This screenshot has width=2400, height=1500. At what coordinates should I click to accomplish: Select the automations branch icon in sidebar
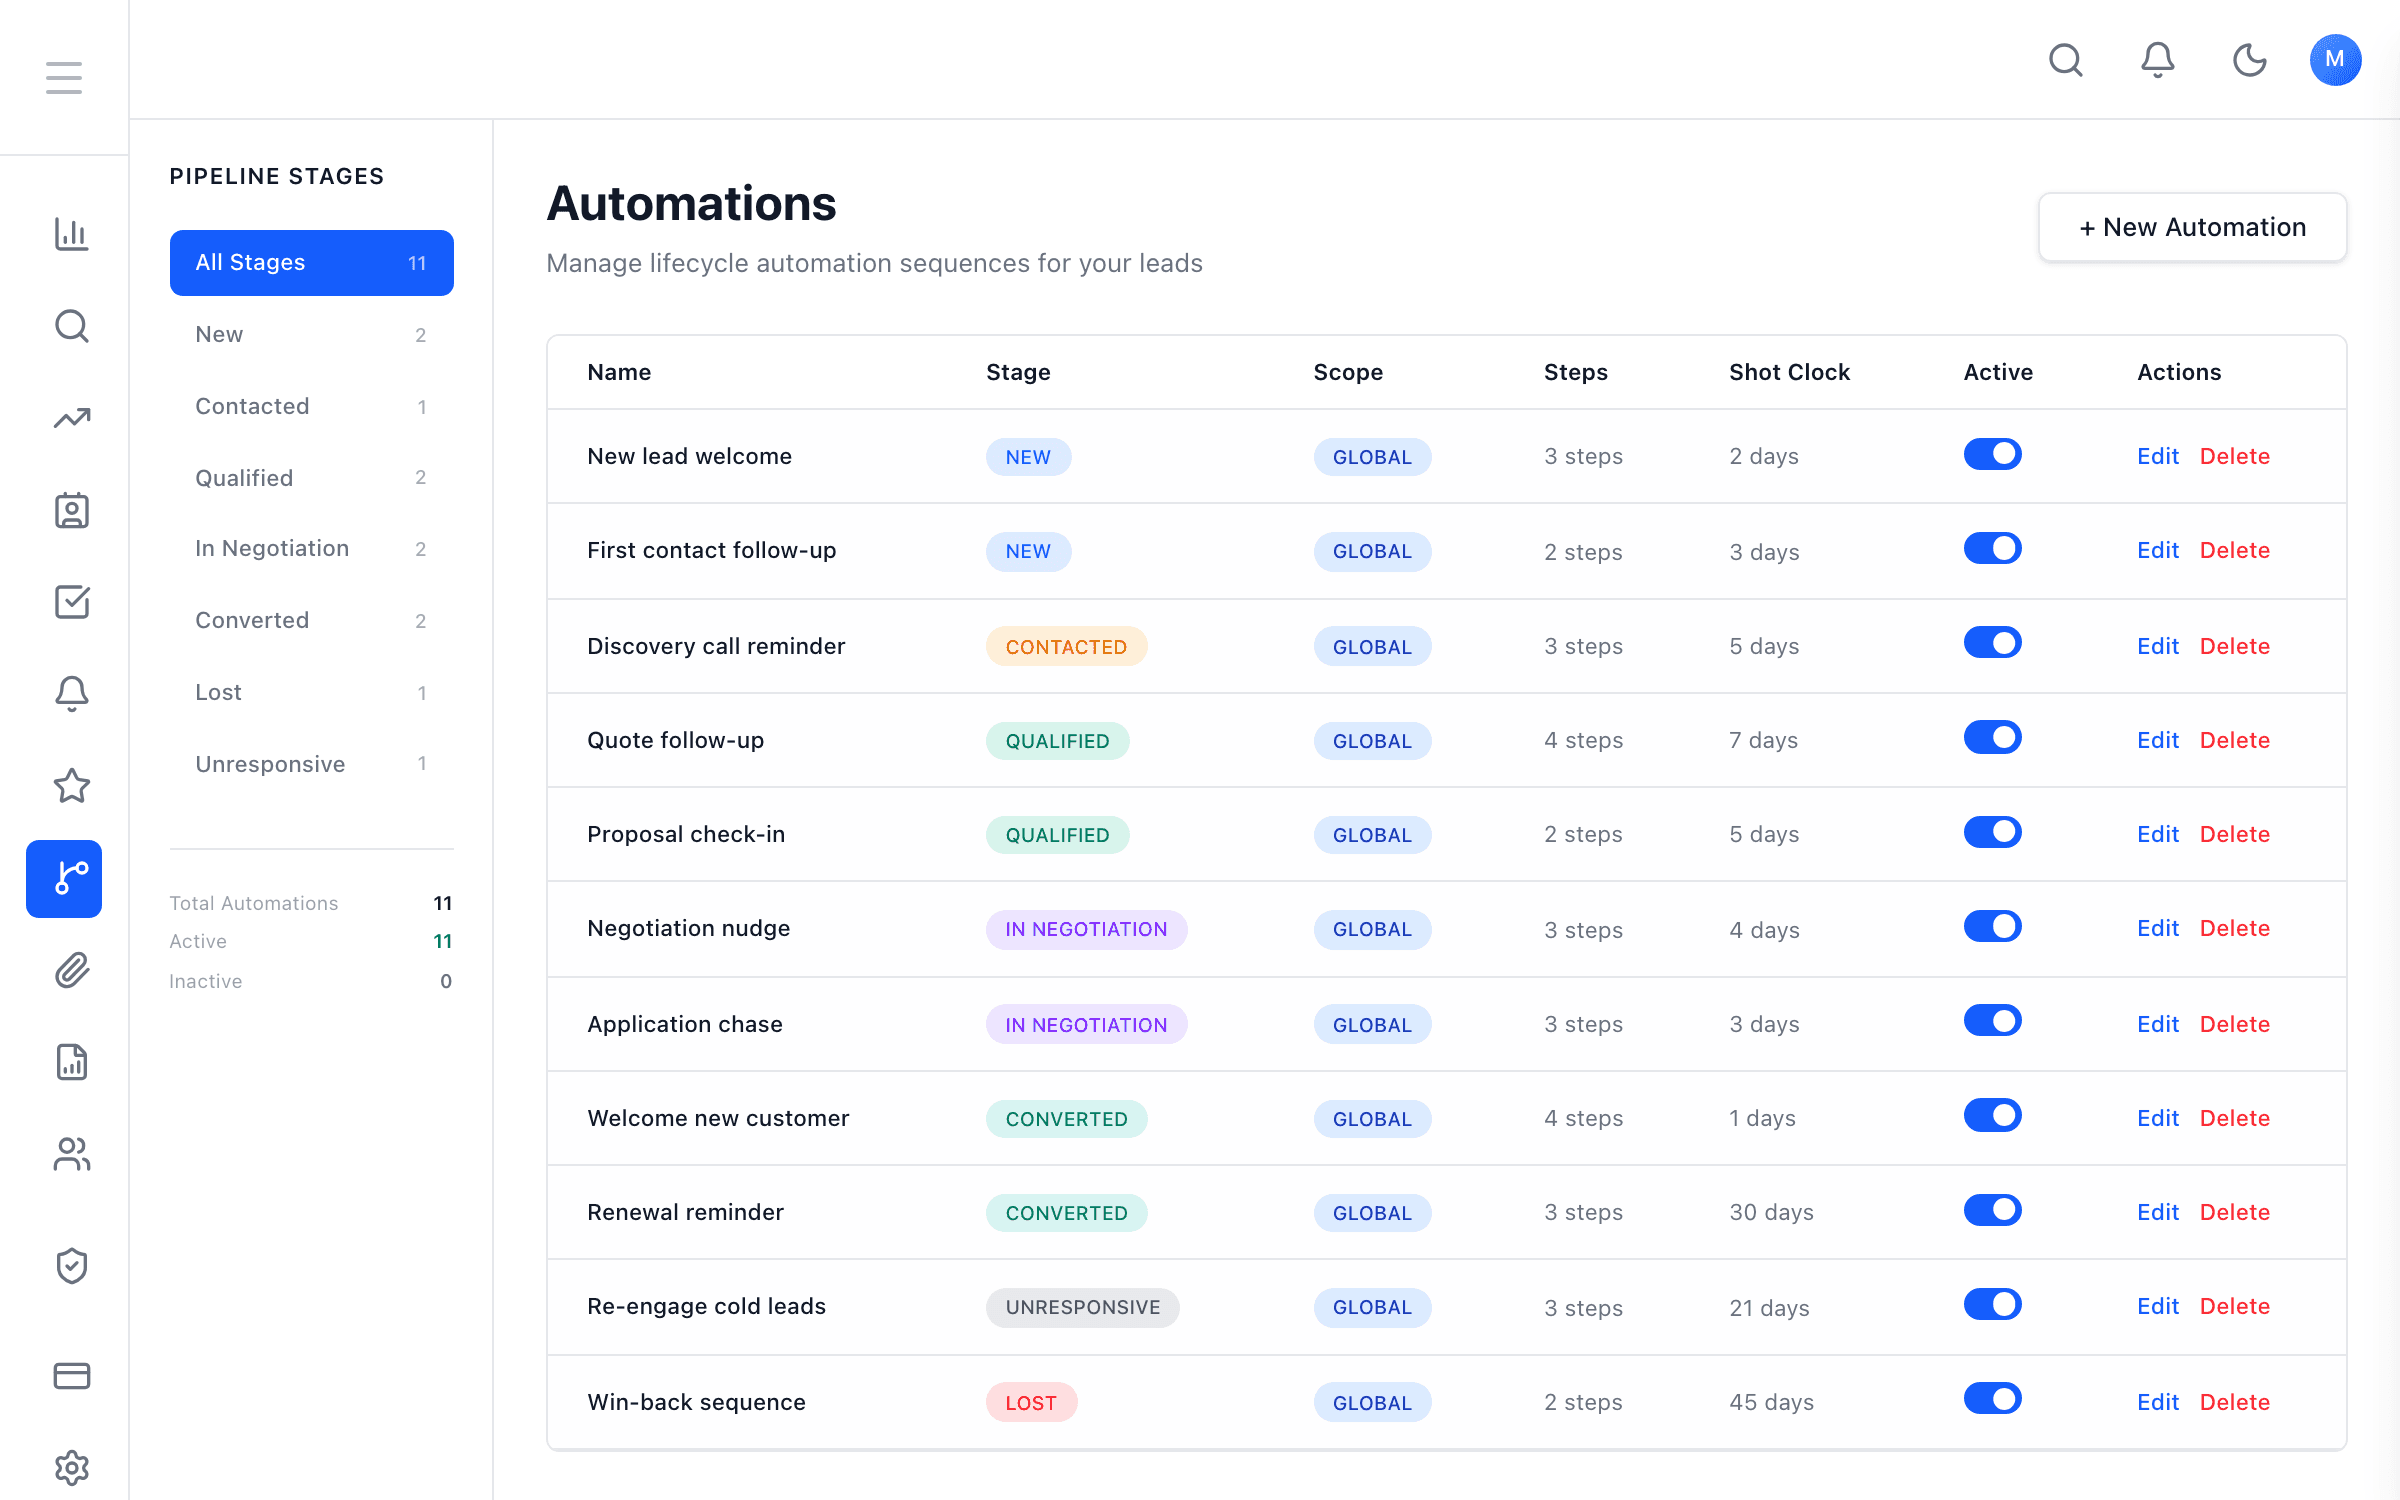pyautogui.click(x=64, y=878)
